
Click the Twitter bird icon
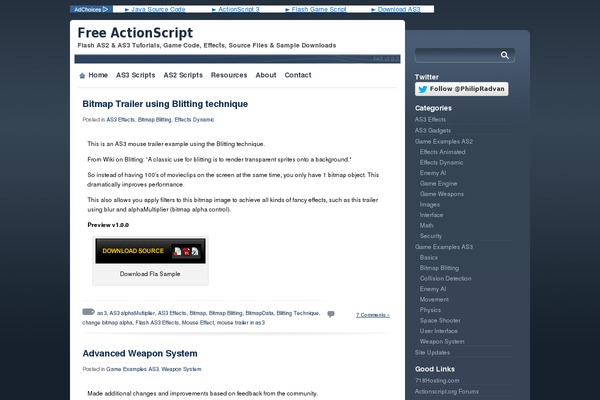422,89
